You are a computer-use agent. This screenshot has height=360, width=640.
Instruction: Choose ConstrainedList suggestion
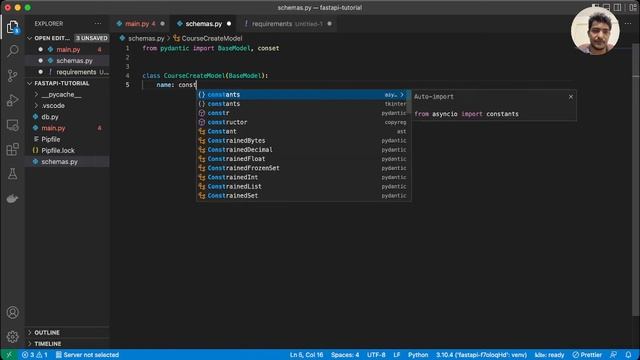tap(302, 187)
